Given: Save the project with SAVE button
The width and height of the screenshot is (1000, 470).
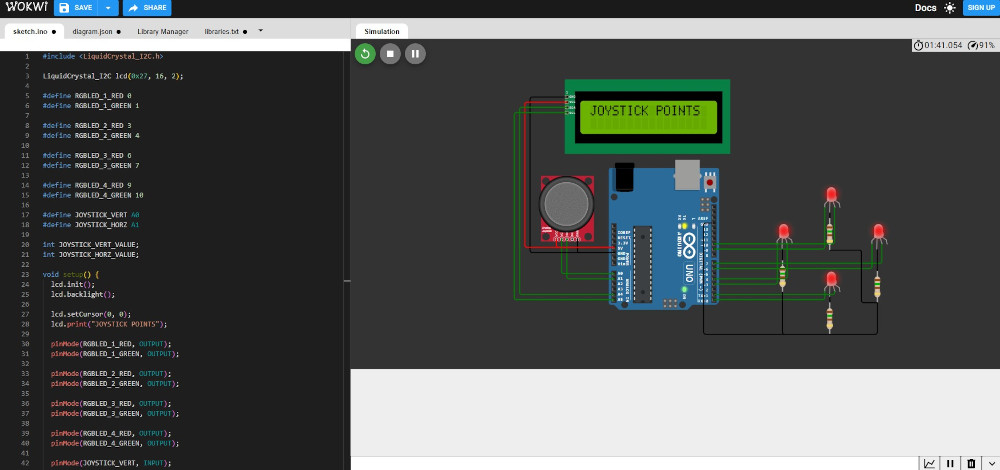Looking at the screenshot, I should tap(77, 8).
